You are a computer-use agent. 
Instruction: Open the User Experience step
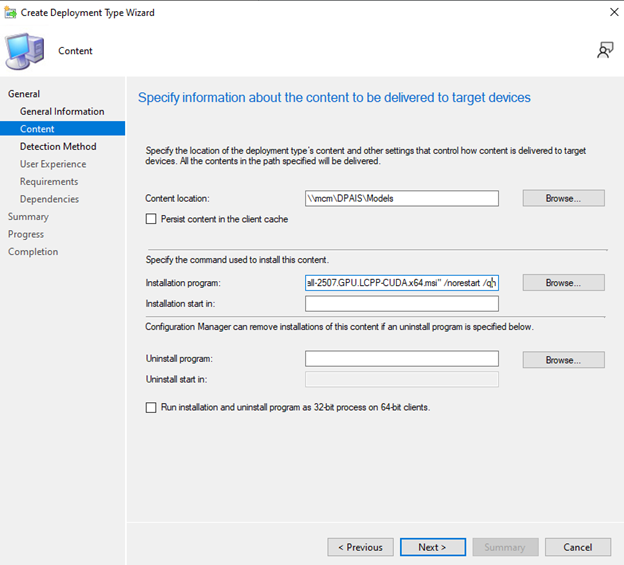pos(53,164)
